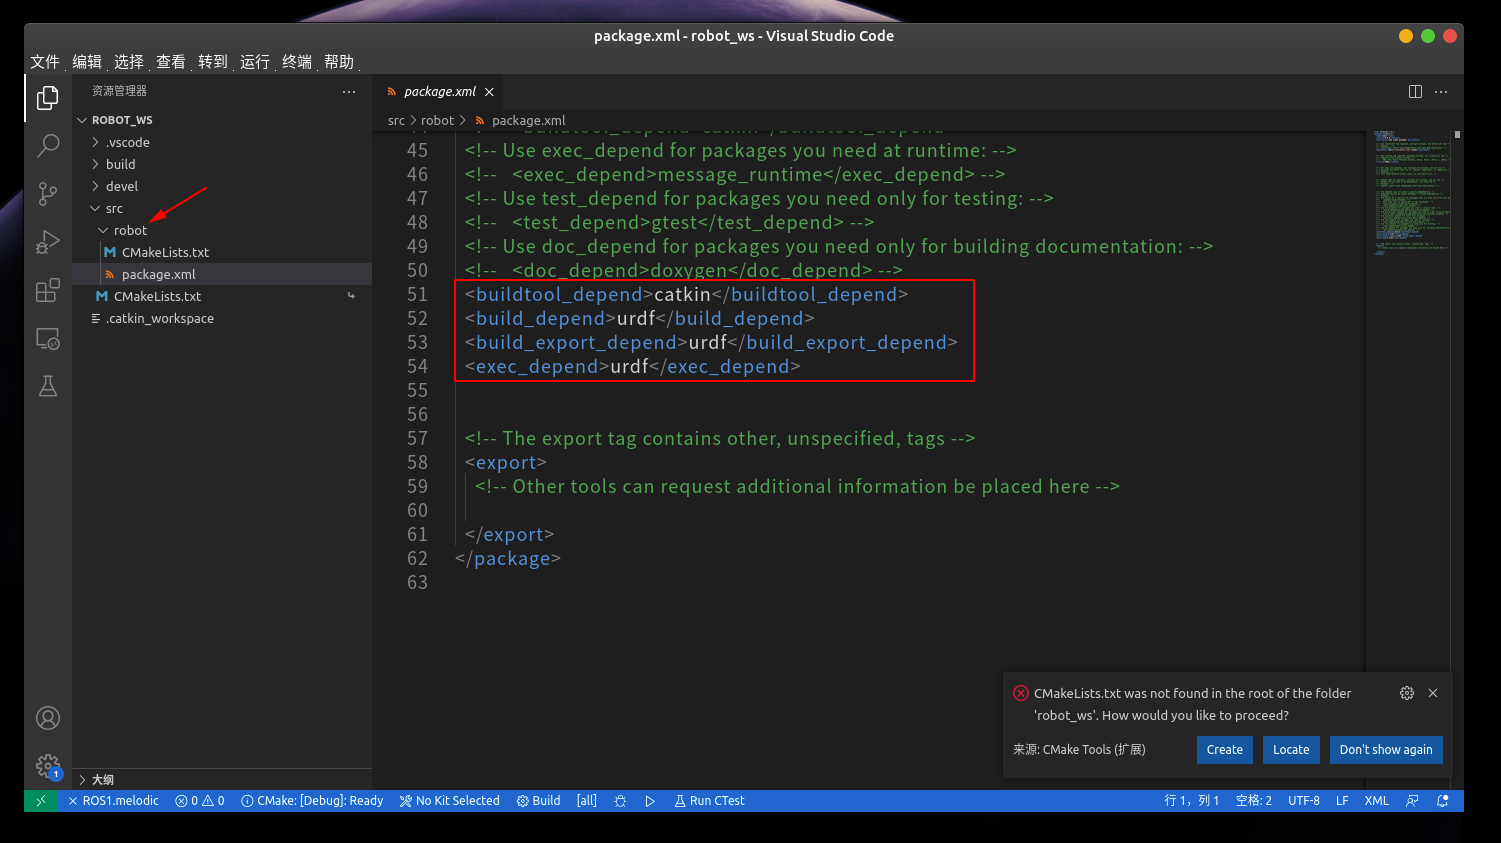The image size is (1501, 843).
Task: Open editor more actions ellipsis
Action: [1441, 91]
